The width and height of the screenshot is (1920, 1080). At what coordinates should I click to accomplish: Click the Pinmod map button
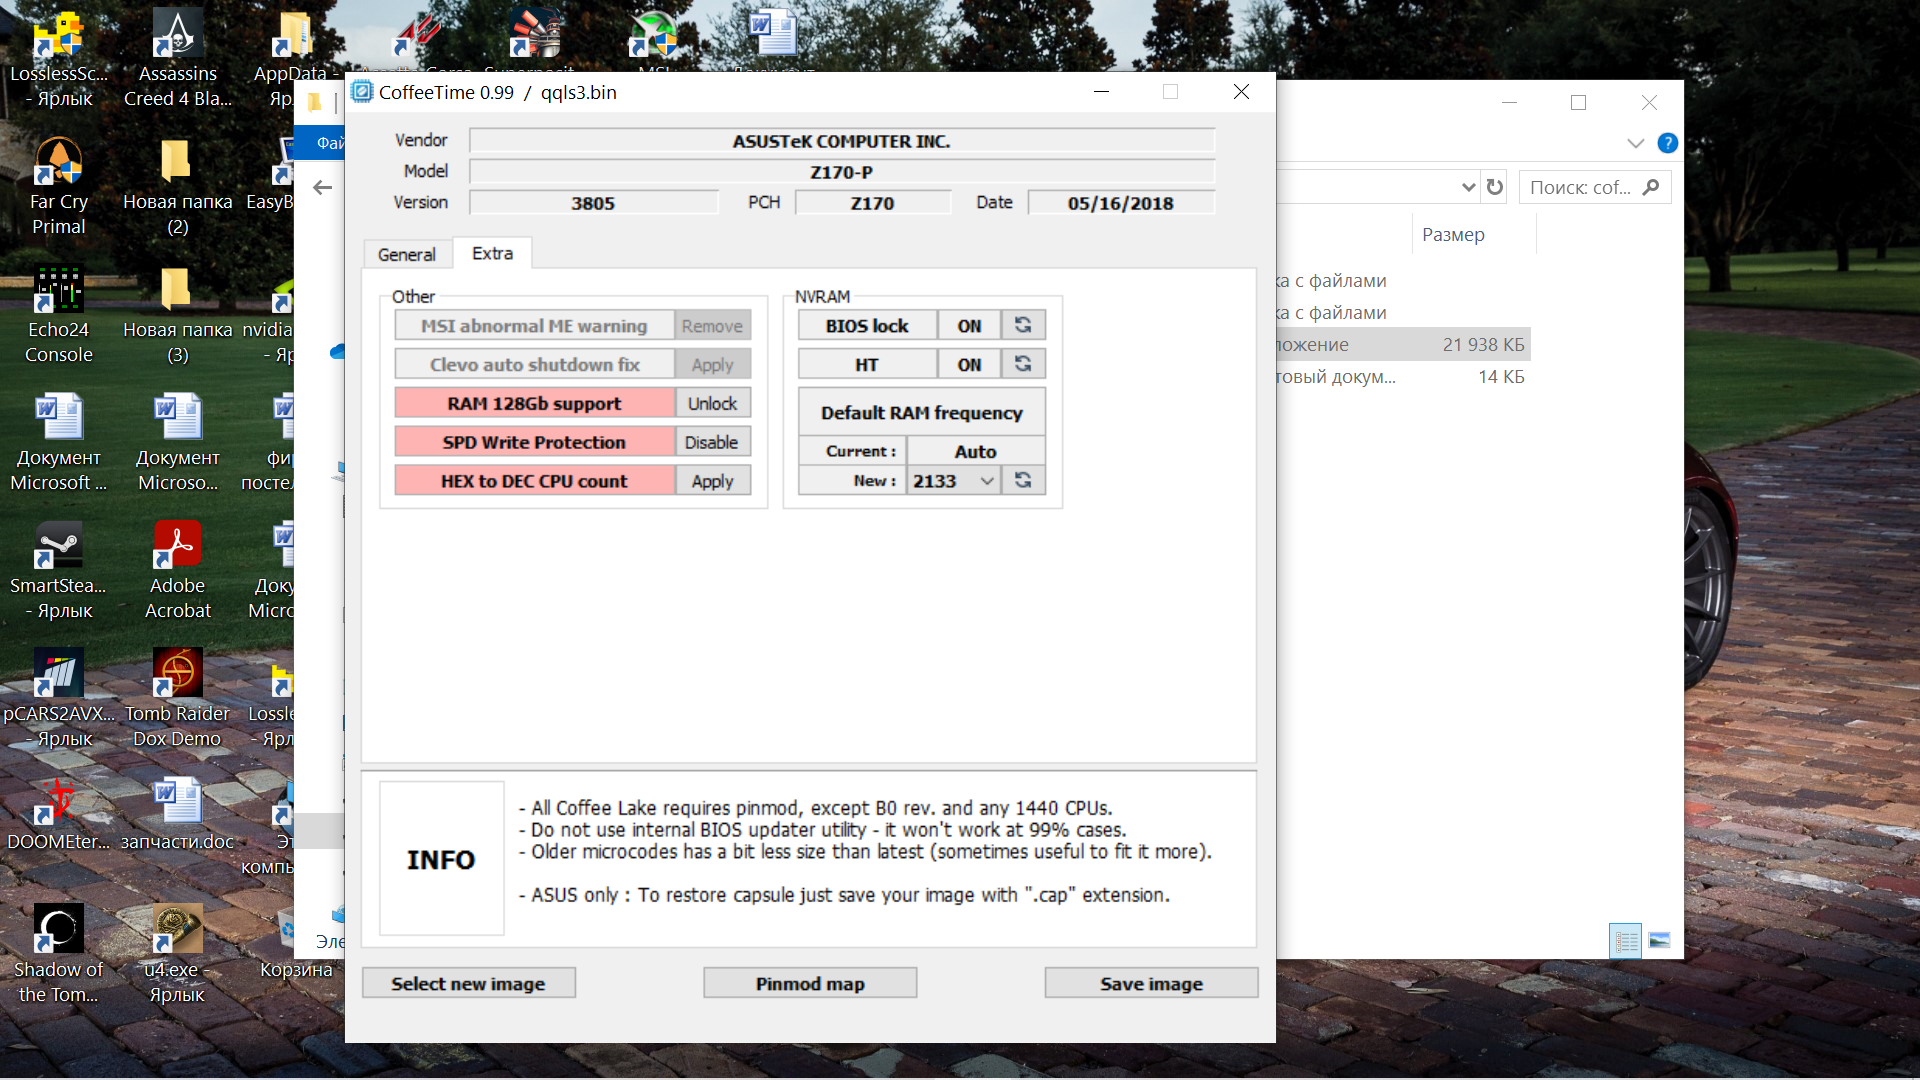click(810, 983)
